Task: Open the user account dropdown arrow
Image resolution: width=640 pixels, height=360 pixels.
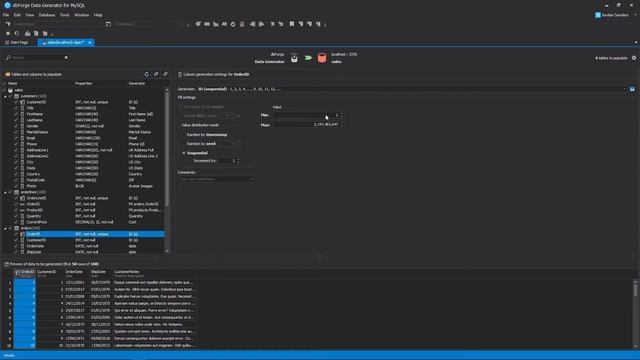Action: (x=635, y=15)
